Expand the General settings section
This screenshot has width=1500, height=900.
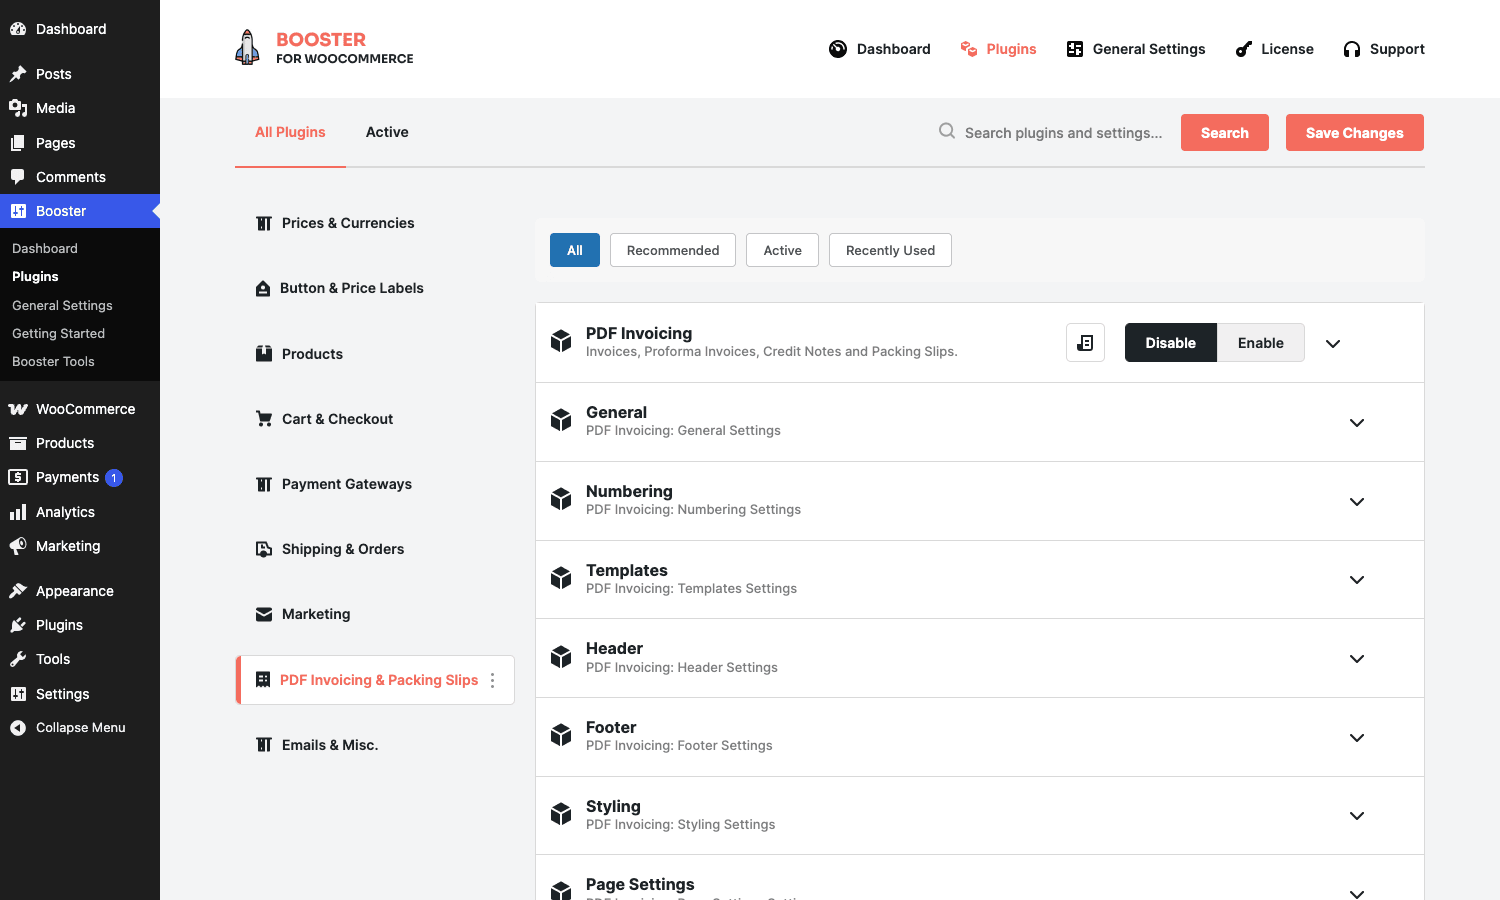tap(1357, 422)
